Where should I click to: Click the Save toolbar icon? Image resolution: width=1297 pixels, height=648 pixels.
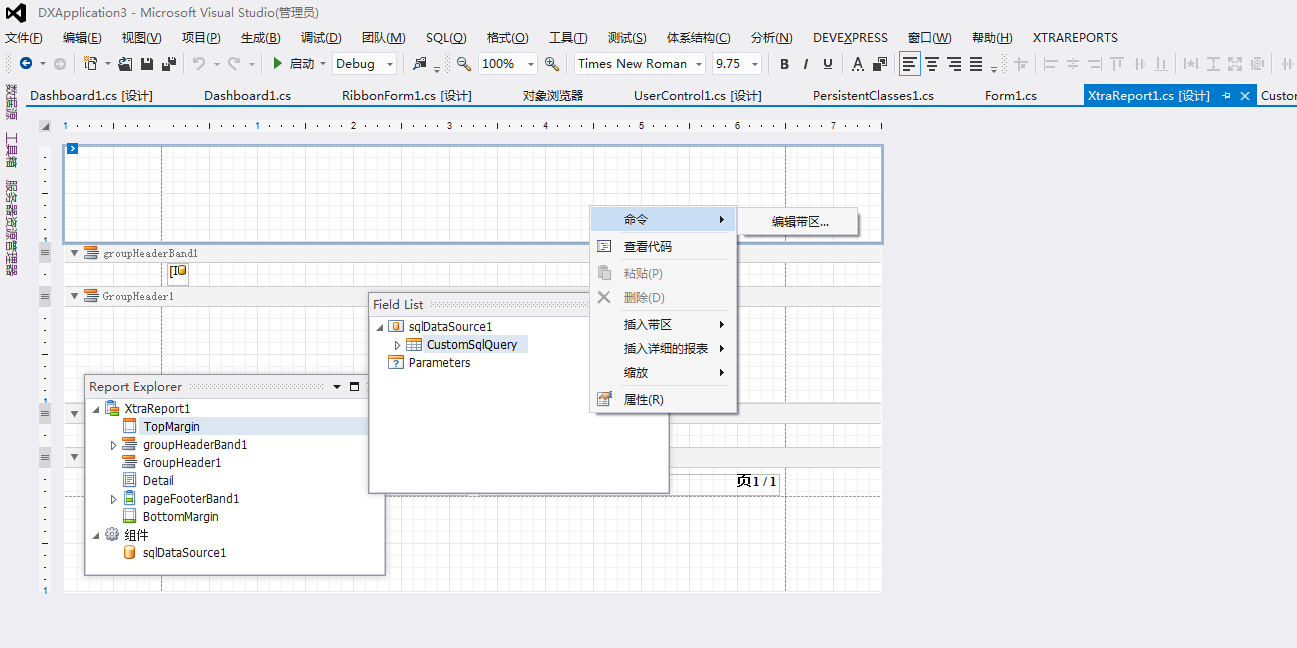pos(147,63)
